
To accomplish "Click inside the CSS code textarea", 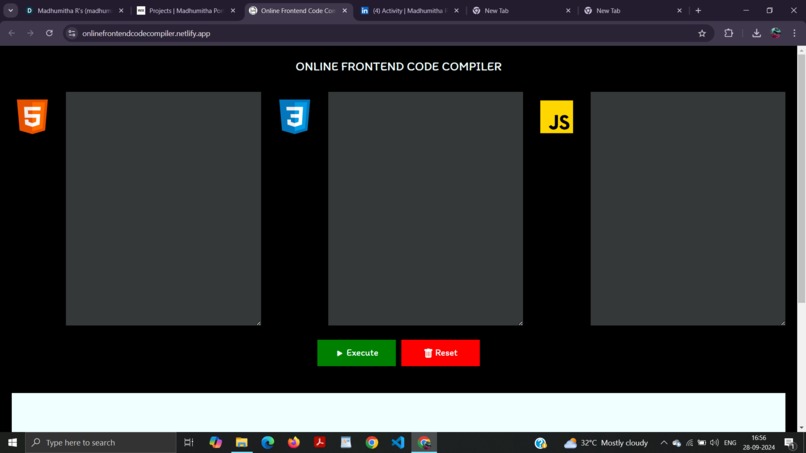I will [425, 208].
